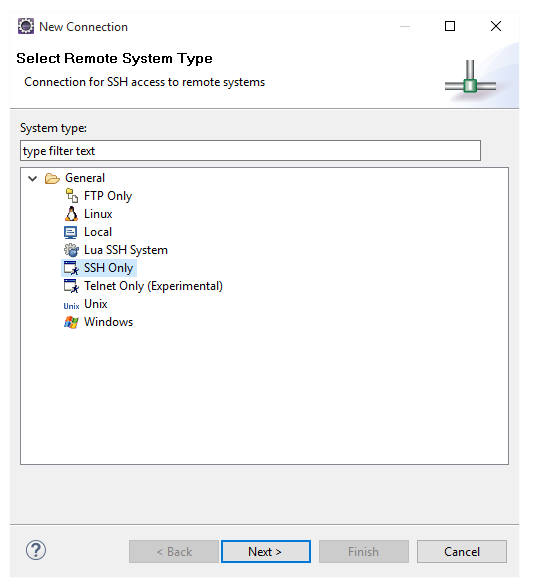
Task: Click the Telnet Only (Experimental) icon
Action: tap(71, 286)
